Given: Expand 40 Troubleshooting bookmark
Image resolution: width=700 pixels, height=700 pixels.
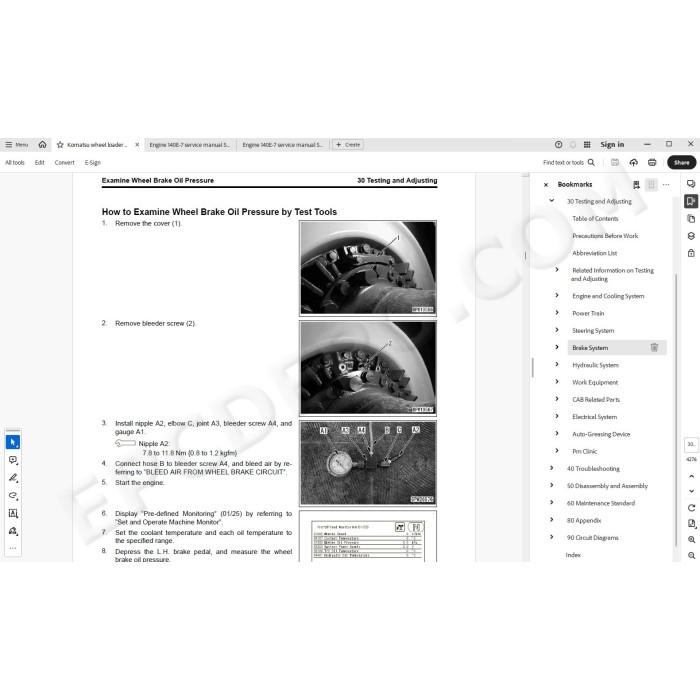Looking at the screenshot, I should coord(551,468).
